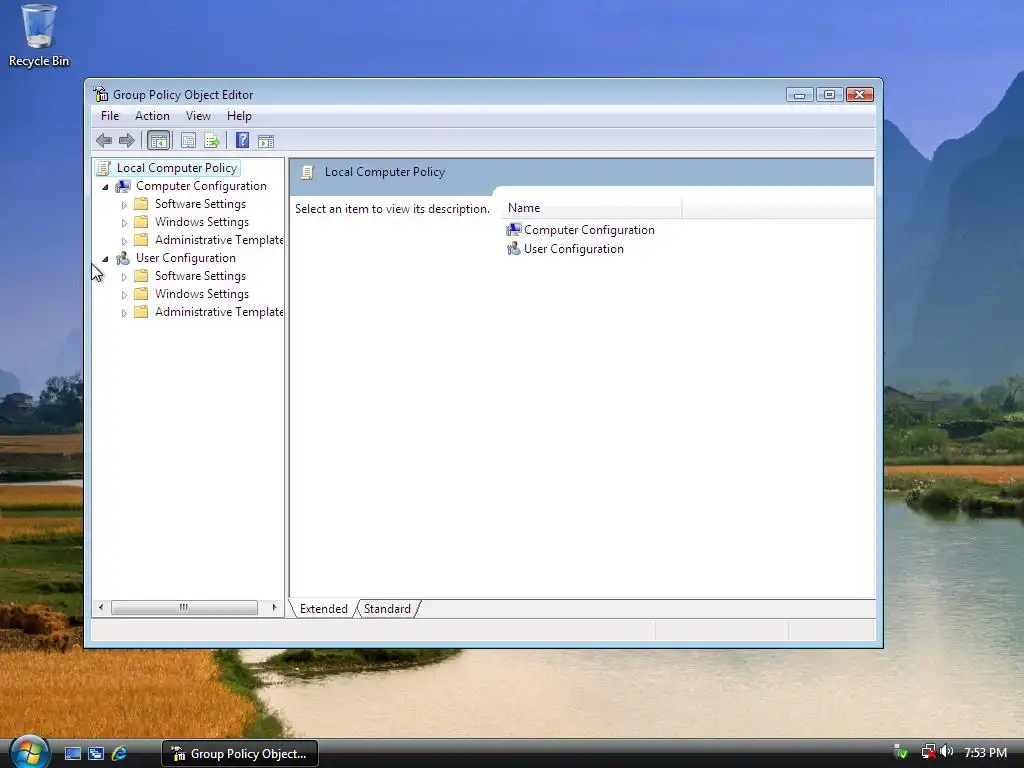Select User Configuration label in tree
Image resolution: width=1024 pixels, height=768 pixels.
(x=185, y=258)
